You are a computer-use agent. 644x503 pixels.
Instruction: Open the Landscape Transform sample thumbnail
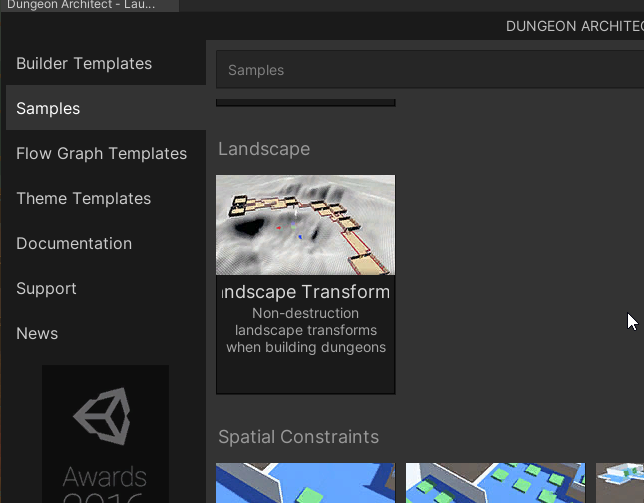pos(306,225)
